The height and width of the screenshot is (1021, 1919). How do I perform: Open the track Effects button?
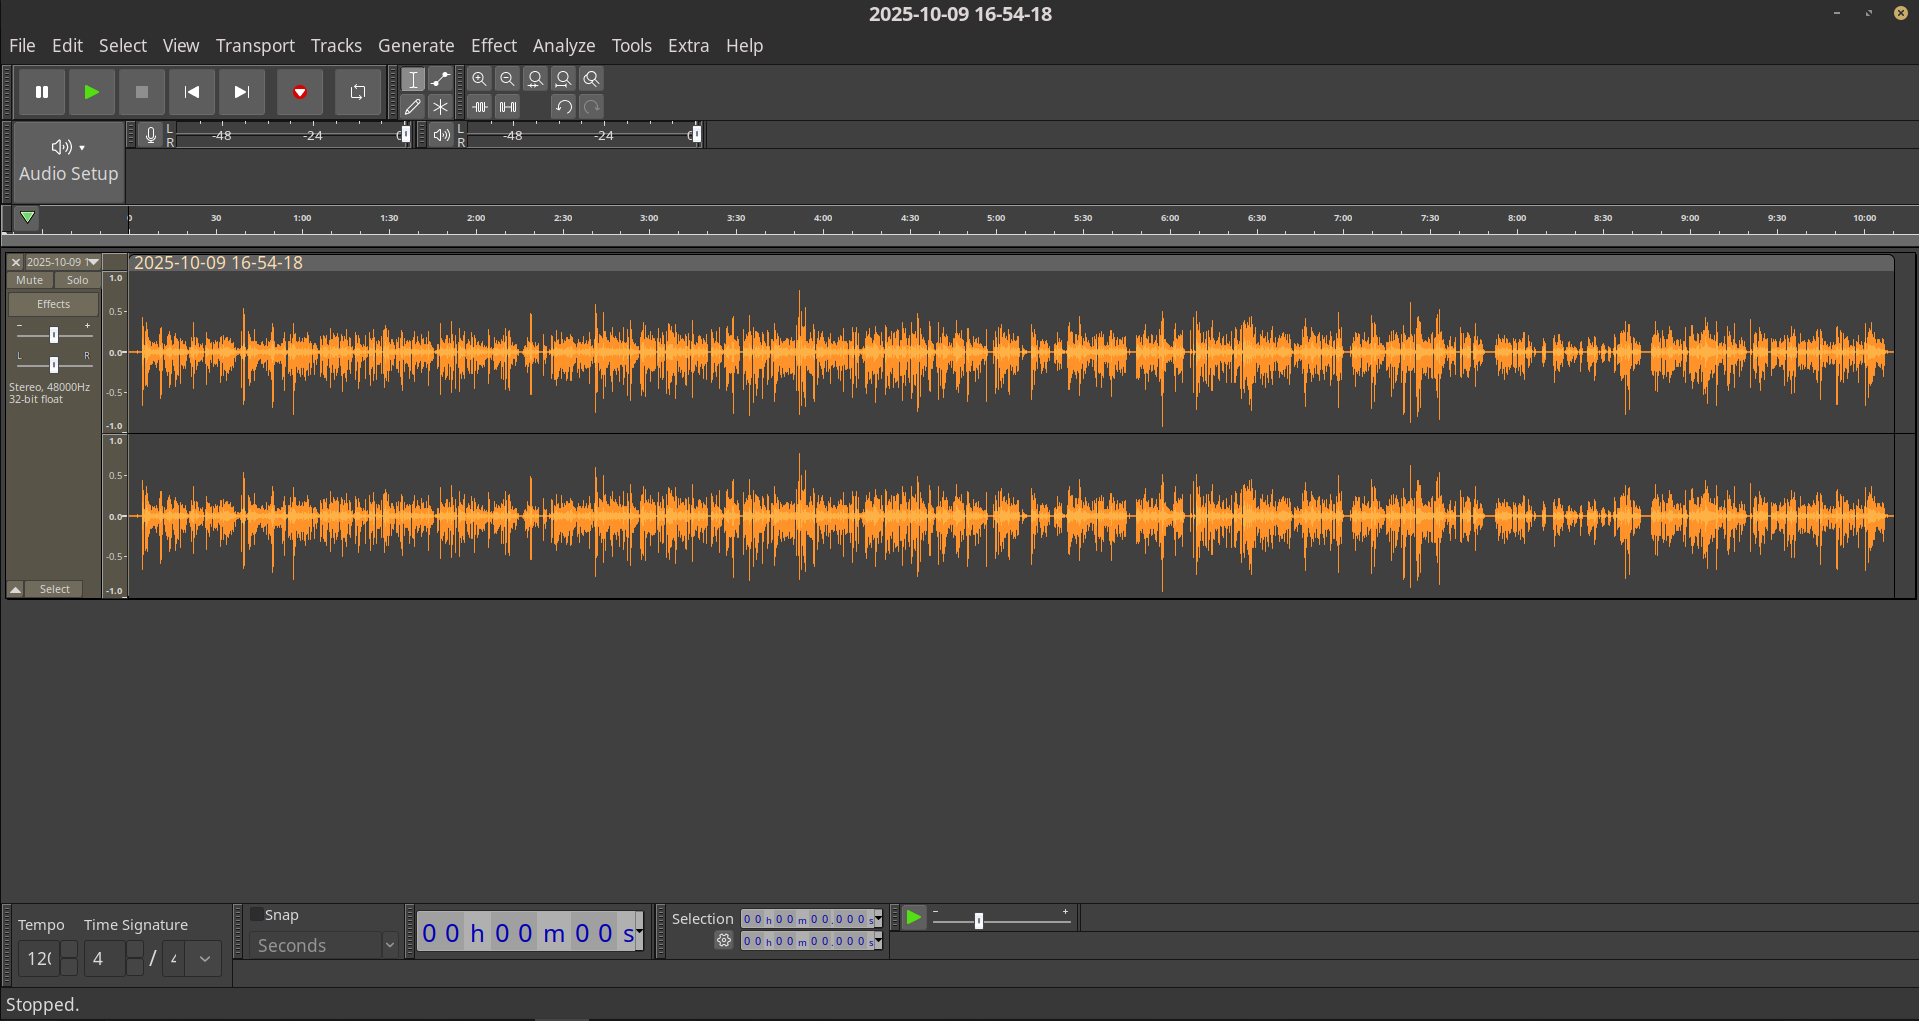point(54,304)
